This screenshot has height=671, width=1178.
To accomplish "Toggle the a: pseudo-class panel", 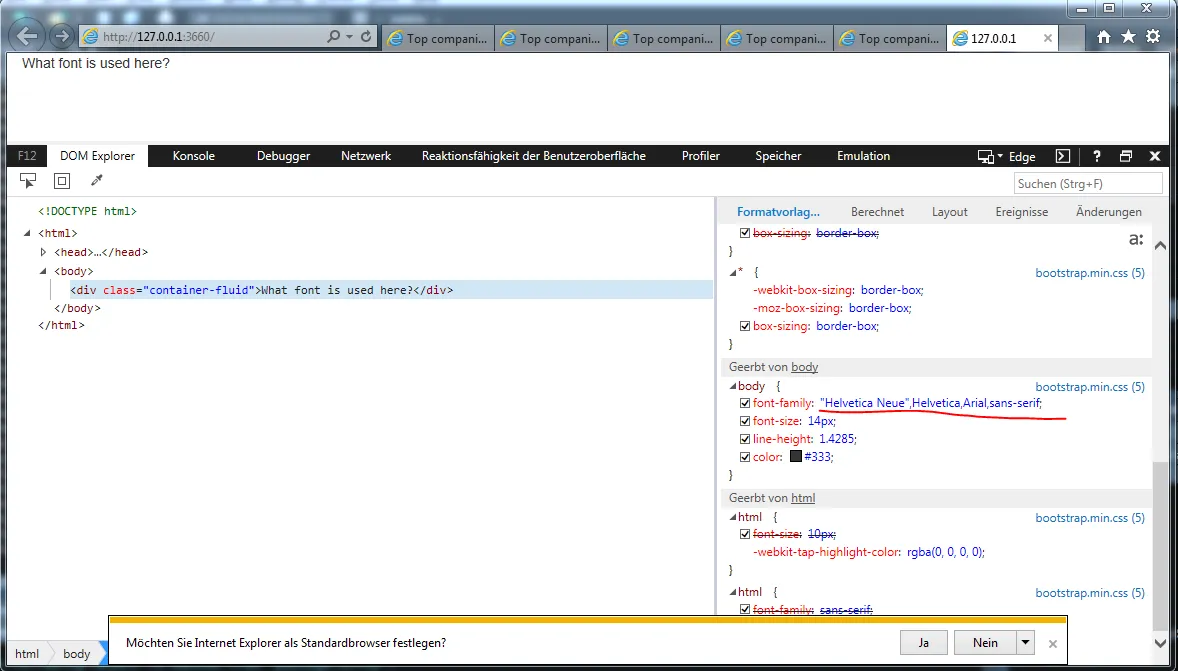I will coord(1136,240).
